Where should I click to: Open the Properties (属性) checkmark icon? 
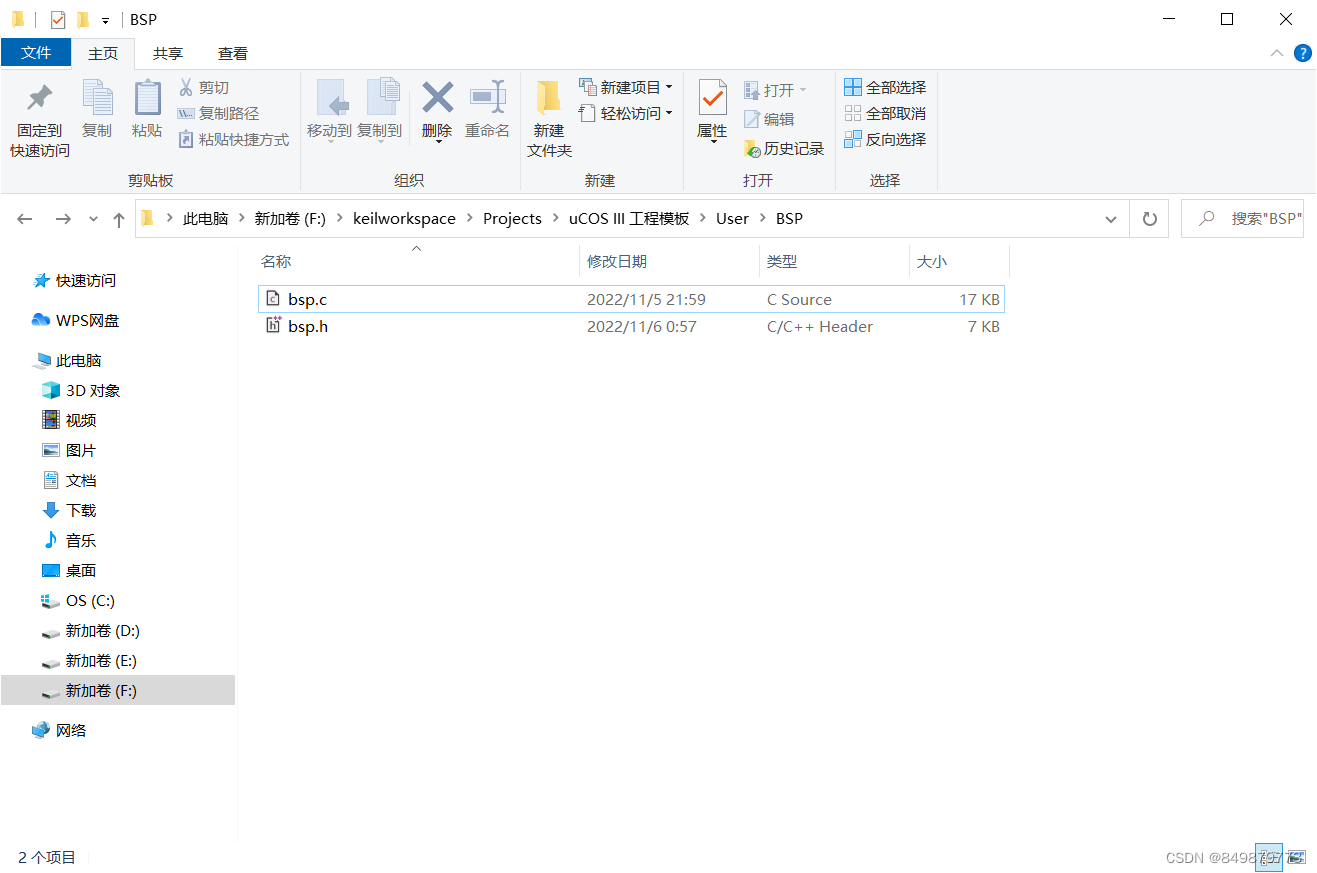tap(712, 100)
